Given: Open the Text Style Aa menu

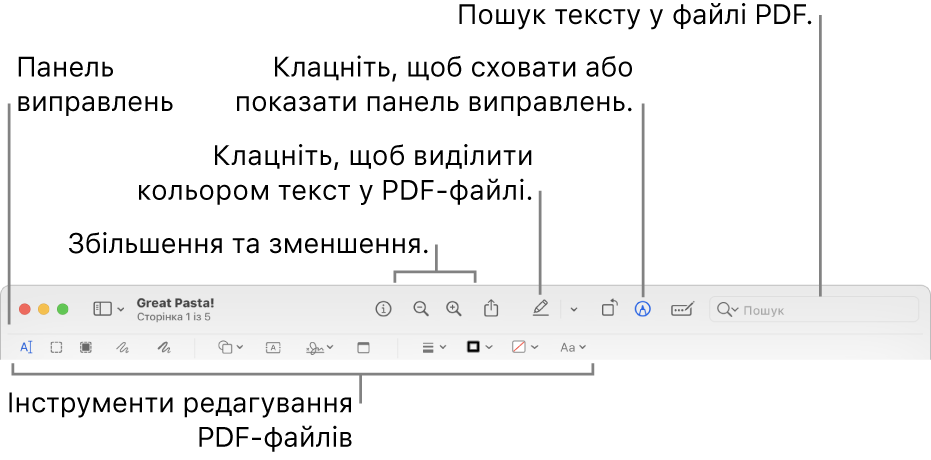Looking at the screenshot, I should point(573,348).
